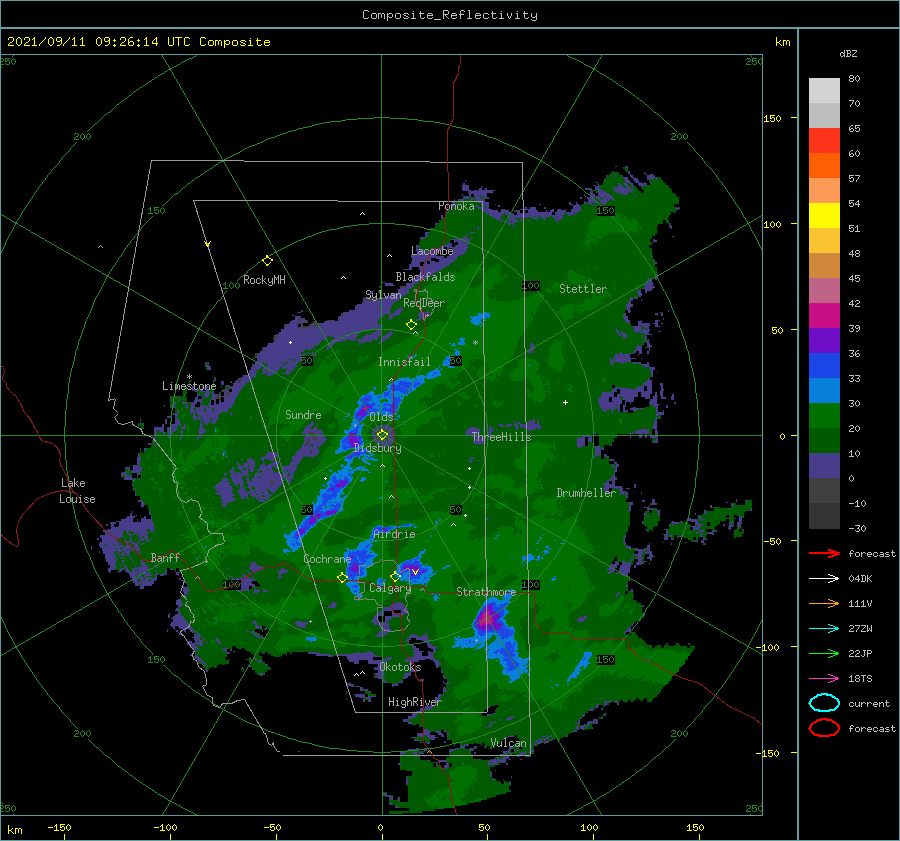Click the red forecast arrow in the legend
Image resolution: width=900 pixels, height=841 pixels.
coord(824,553)
